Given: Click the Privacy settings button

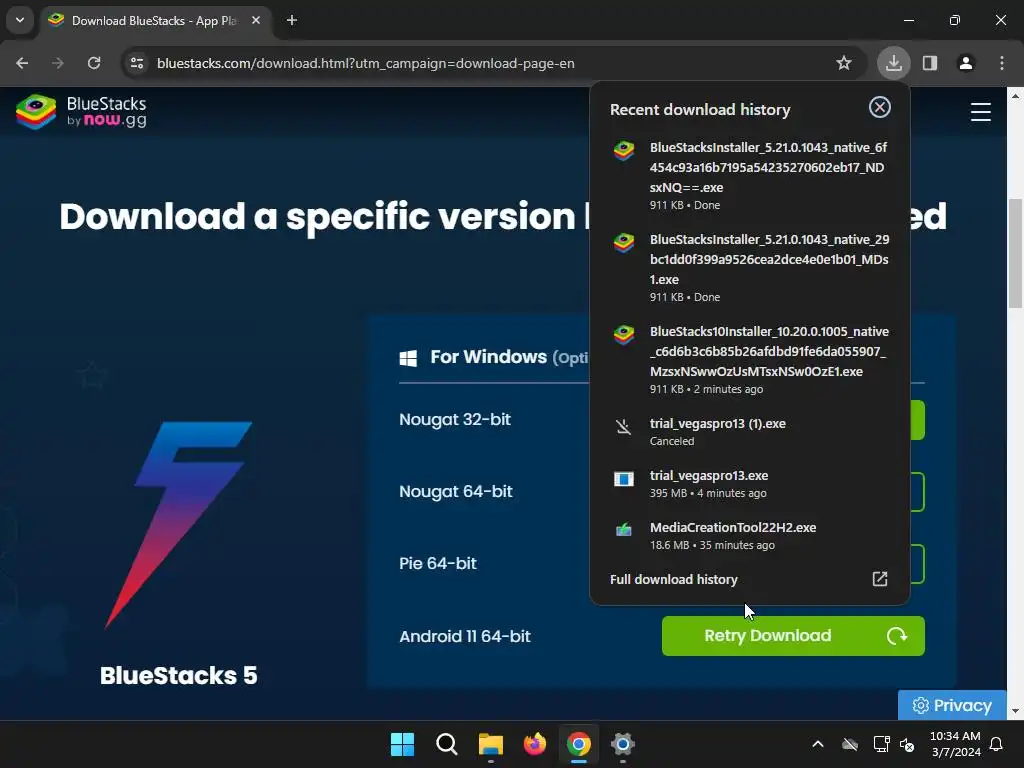Looking at the screenshot, I should [x=952, y=705].
